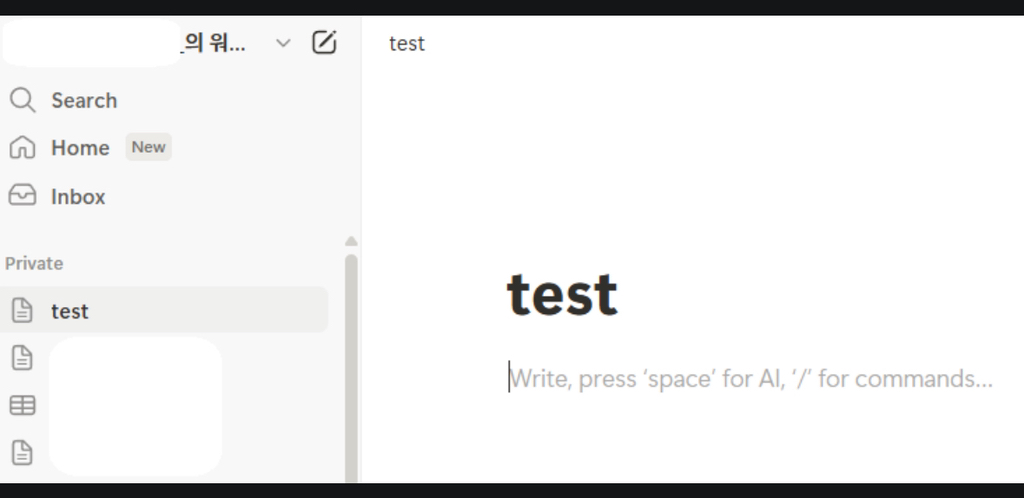Open the workspace switcher chevron
Image resolution: width=1024 pixels, height=498 pixels.
coord(283,43)
